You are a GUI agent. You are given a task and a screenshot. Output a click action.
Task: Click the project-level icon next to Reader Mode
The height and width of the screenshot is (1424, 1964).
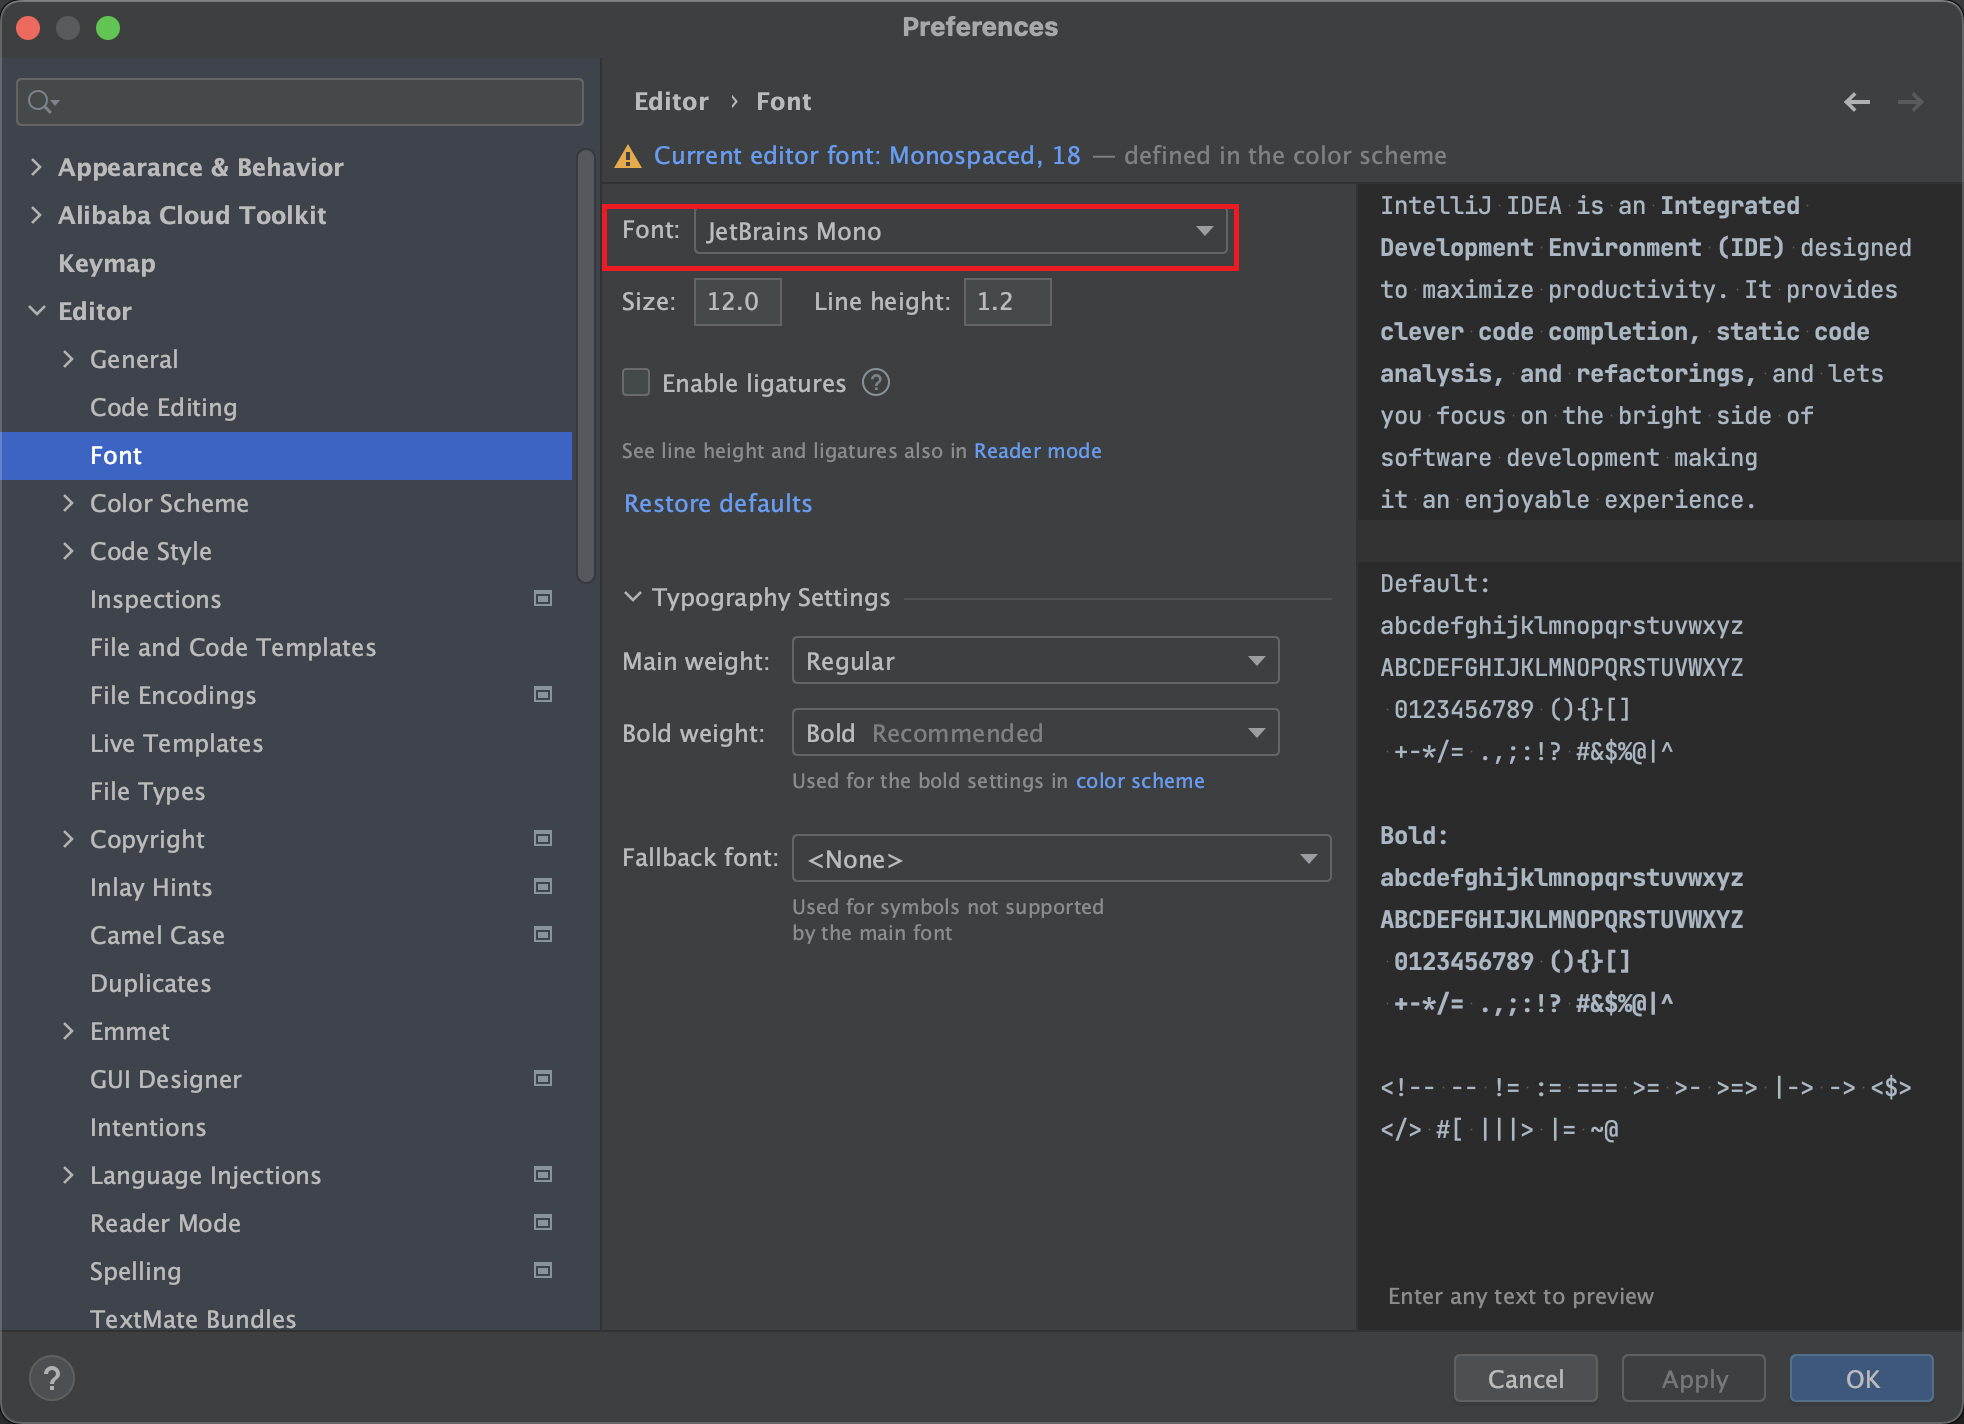tap(543, 1223)
